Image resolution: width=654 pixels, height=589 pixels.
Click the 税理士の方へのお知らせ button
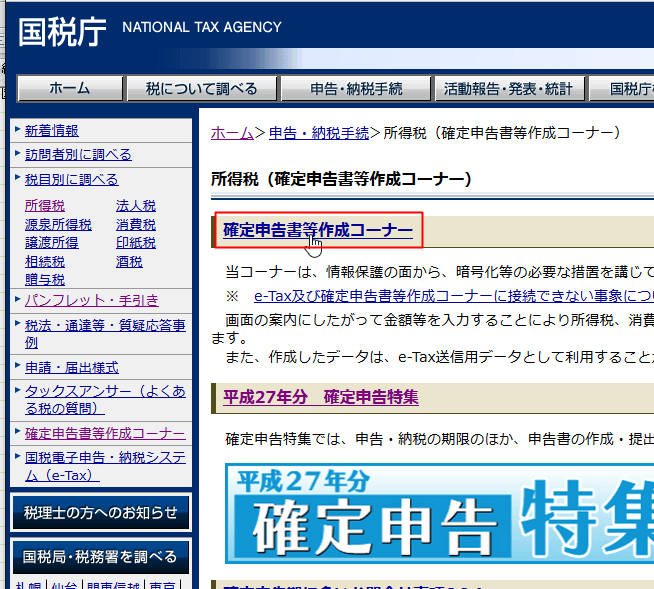point(101,512)
